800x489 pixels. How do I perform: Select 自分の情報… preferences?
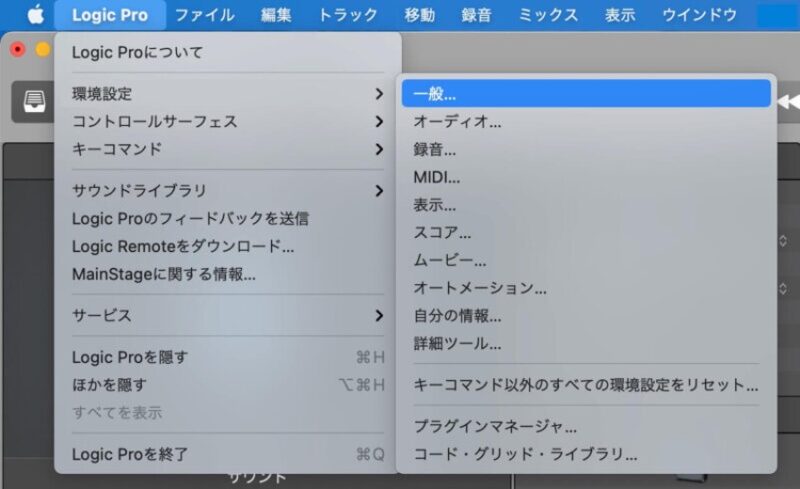pos(586,315)
